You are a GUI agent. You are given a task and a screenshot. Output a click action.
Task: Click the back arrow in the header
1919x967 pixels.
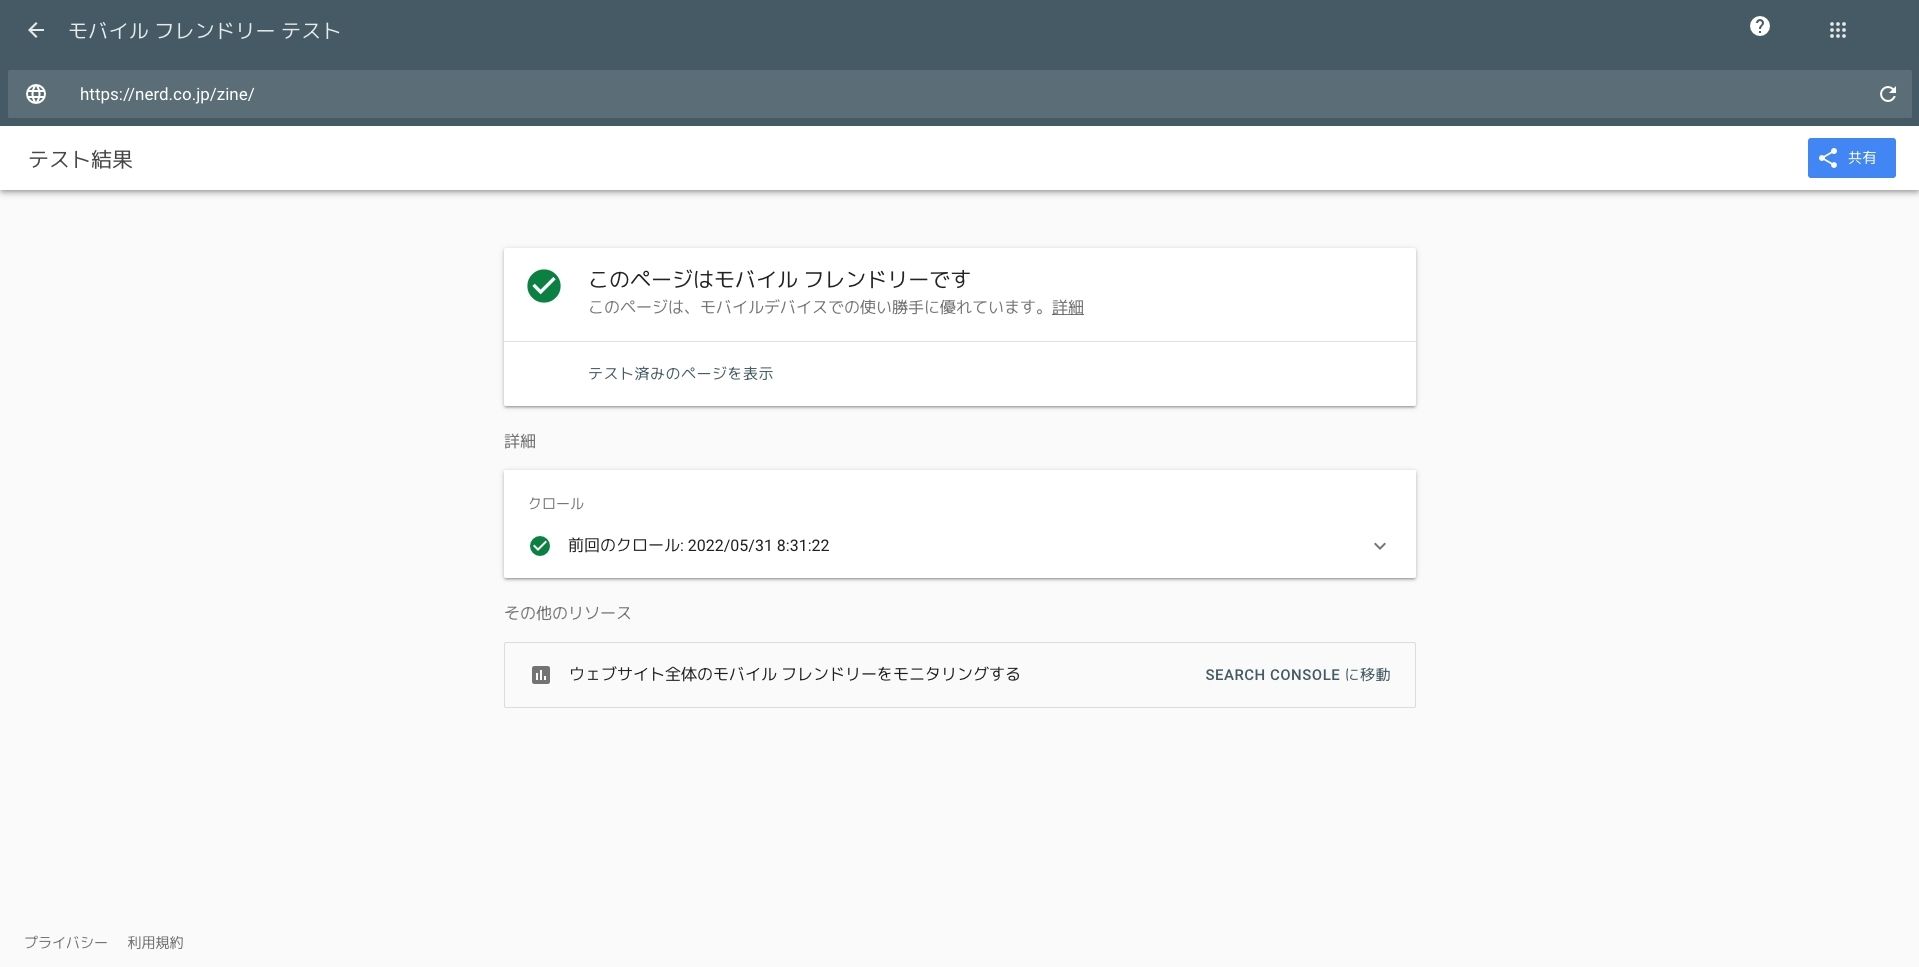[36, 31]
